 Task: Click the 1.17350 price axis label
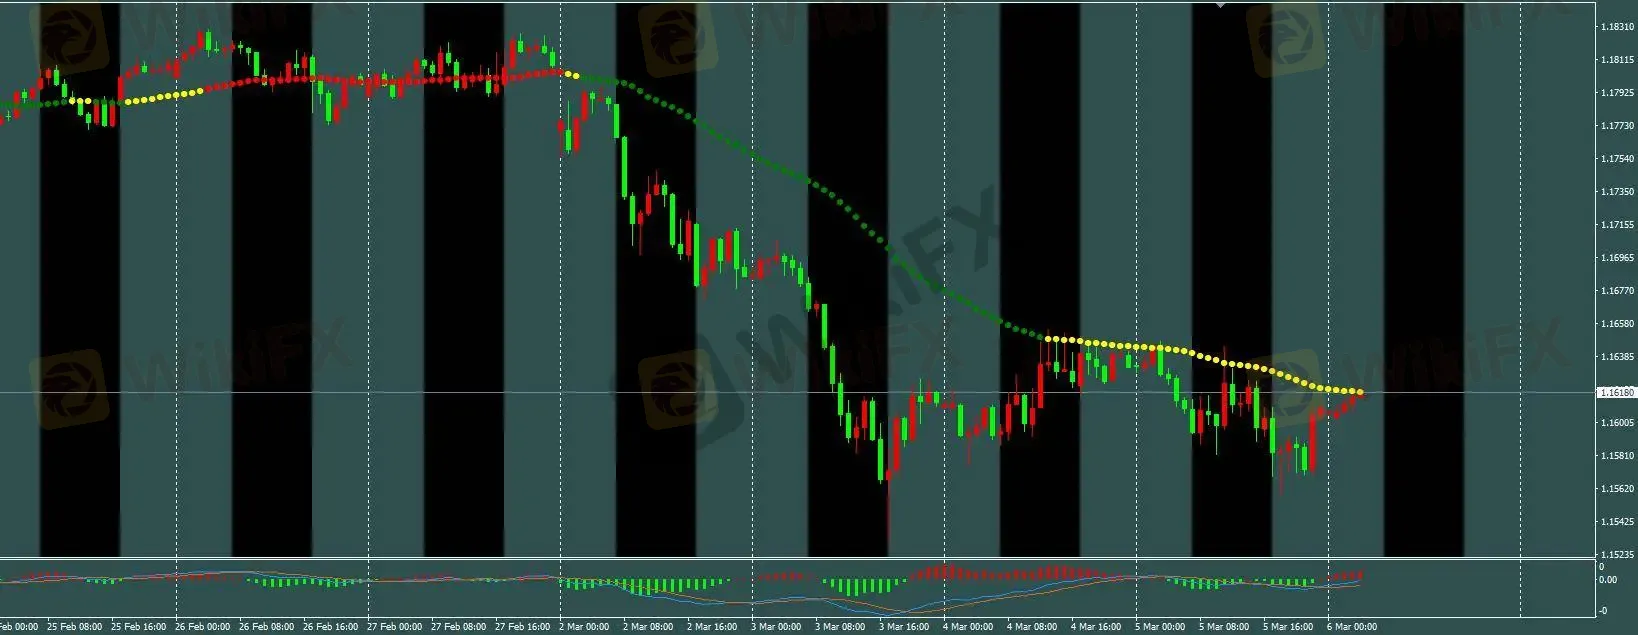point(1616,192)
